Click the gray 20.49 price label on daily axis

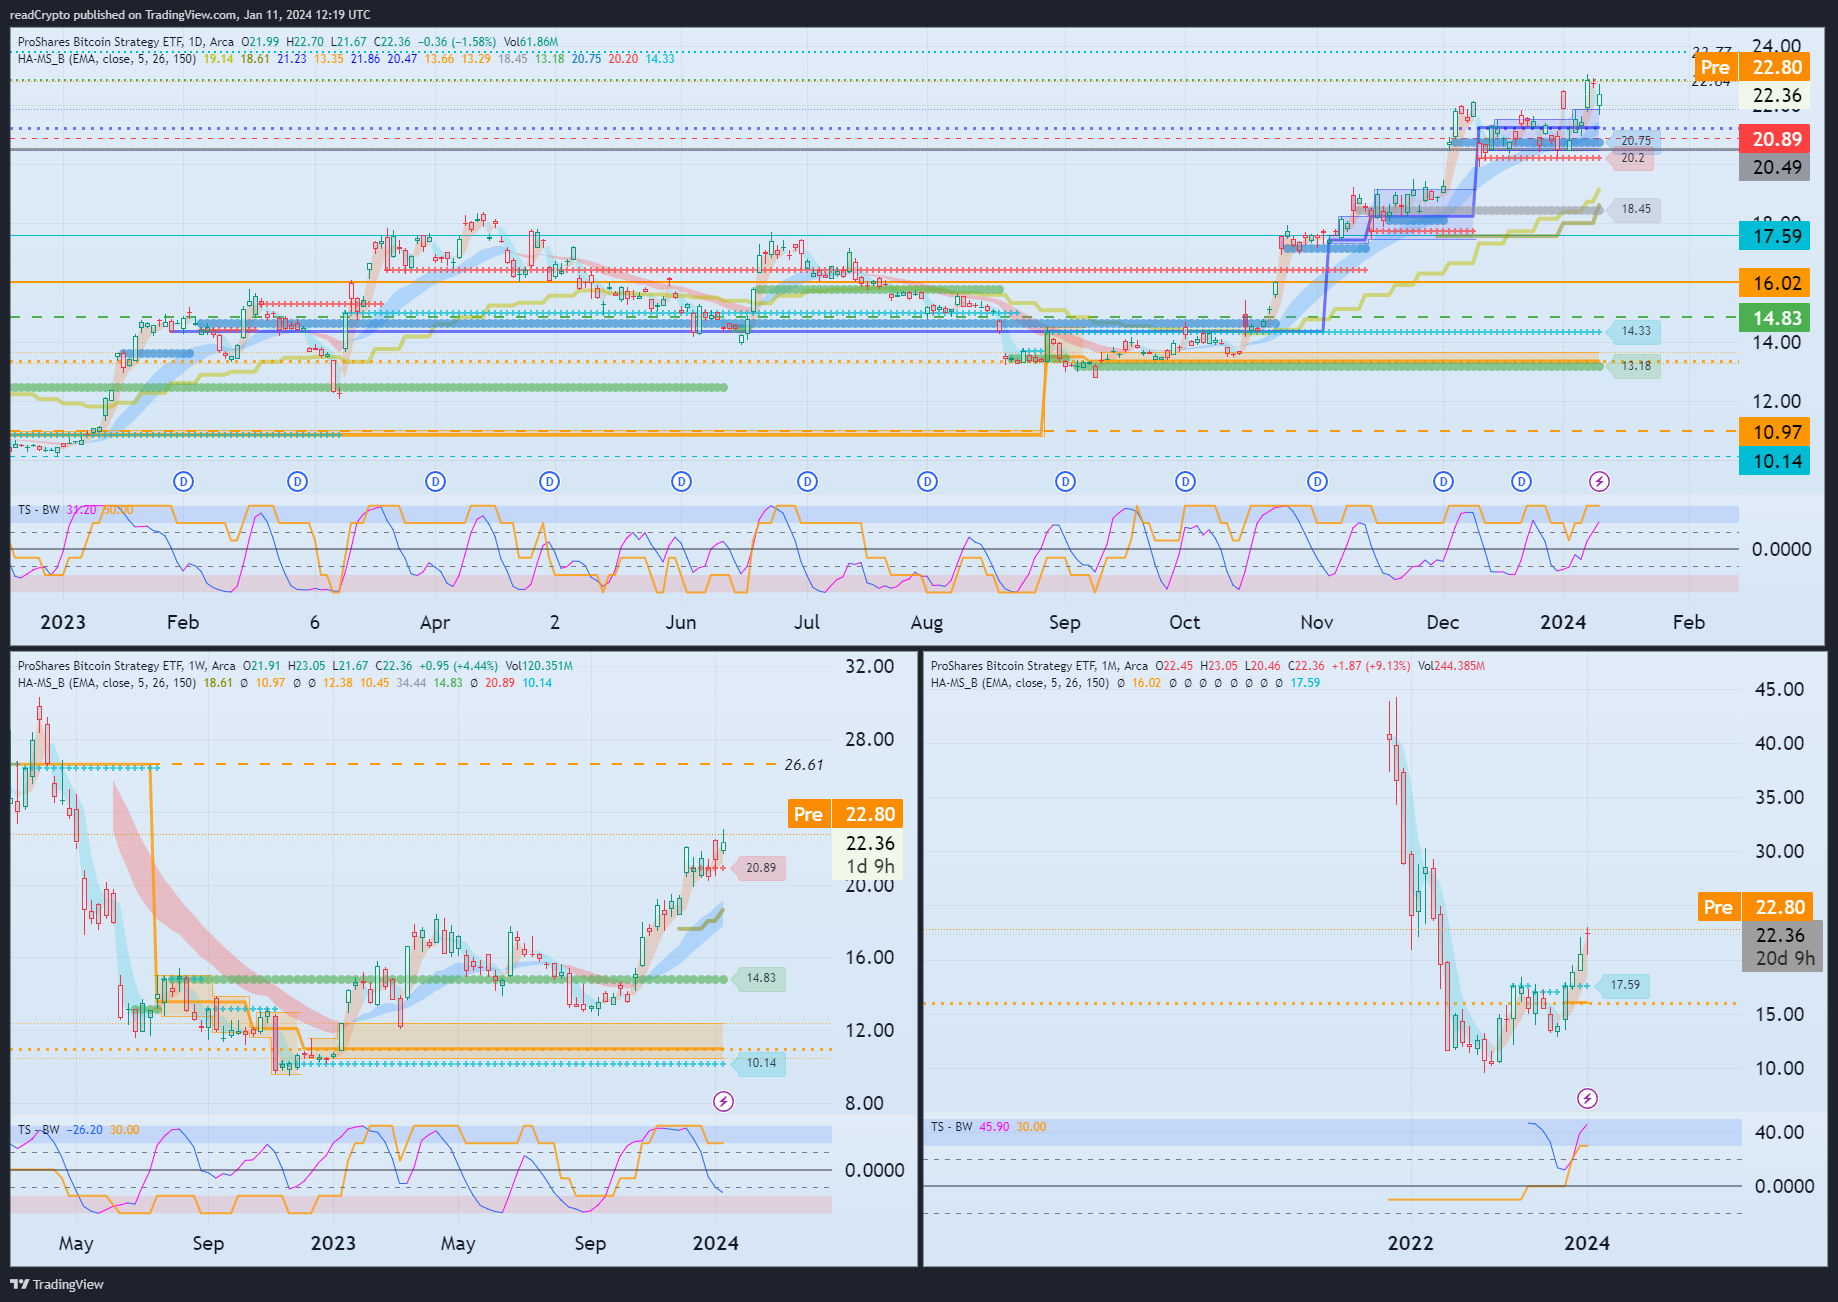[x=1776, y=167]
